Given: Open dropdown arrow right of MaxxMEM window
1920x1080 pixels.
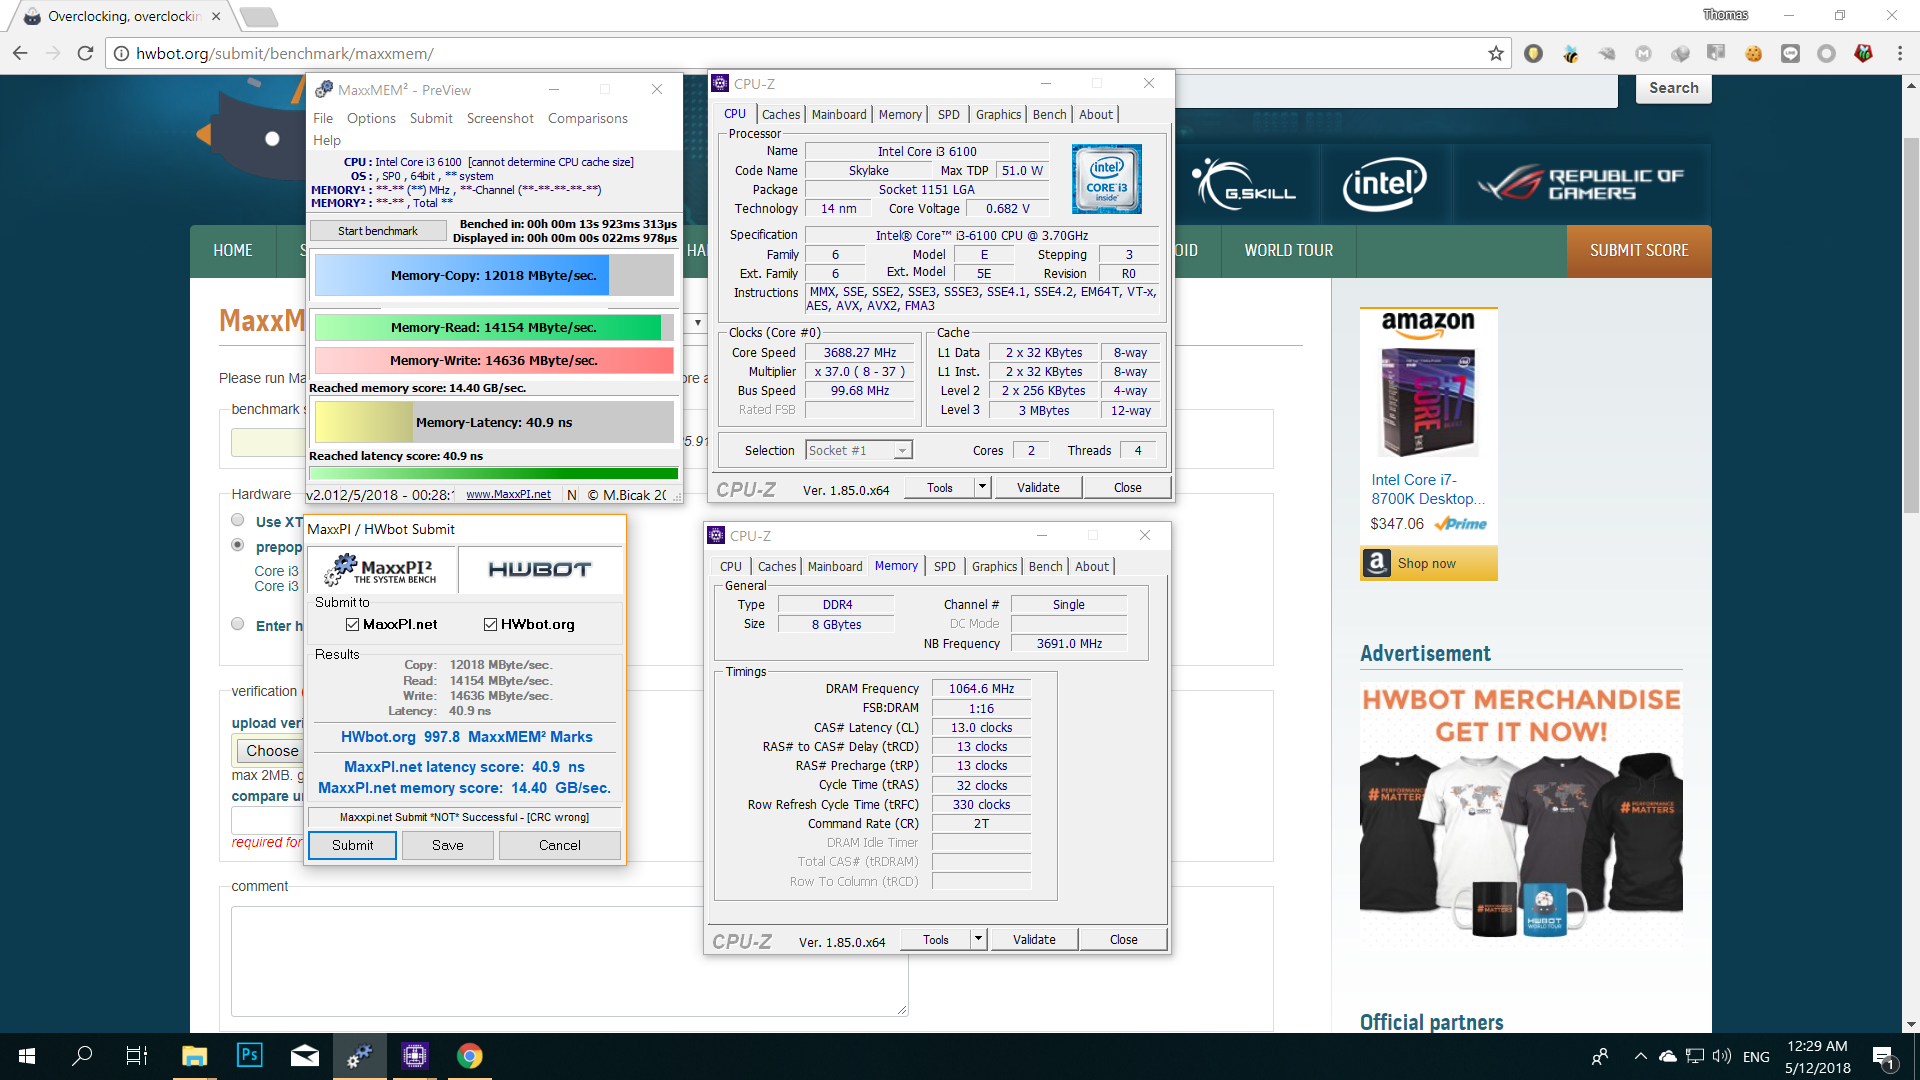Looking at the screenshot, I should (x=697, y=323).
